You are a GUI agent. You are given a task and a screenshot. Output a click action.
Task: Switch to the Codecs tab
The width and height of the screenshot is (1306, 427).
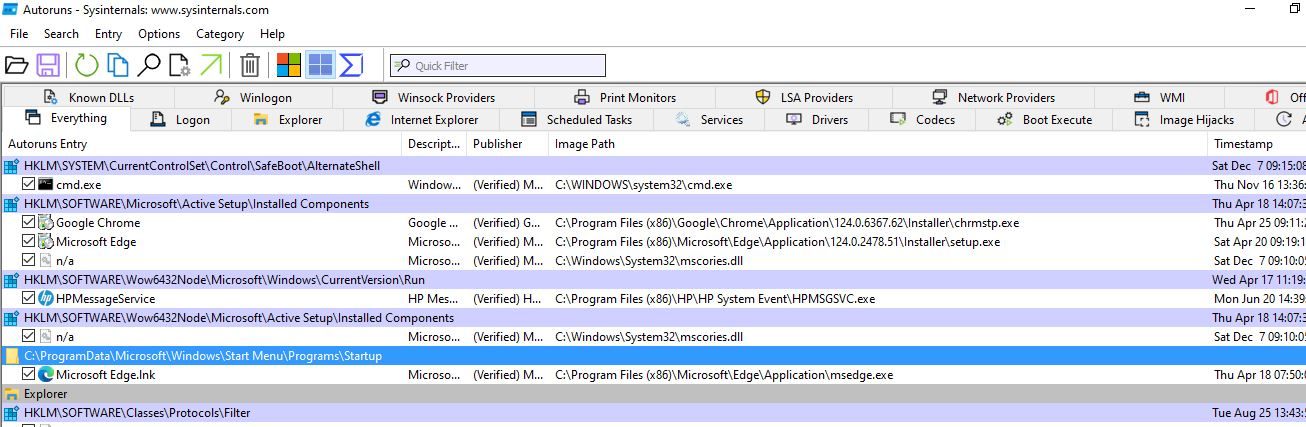click(923, 119)
